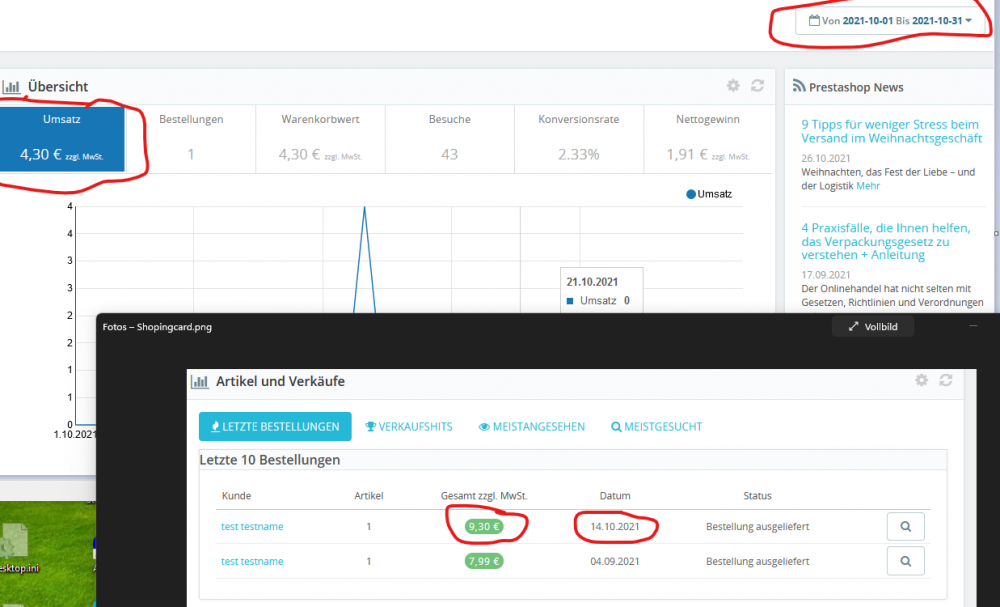The height and width of the screenshot is (607, 1000).
Task: Select the Besuche tile
Action: [x=450, y=139]
